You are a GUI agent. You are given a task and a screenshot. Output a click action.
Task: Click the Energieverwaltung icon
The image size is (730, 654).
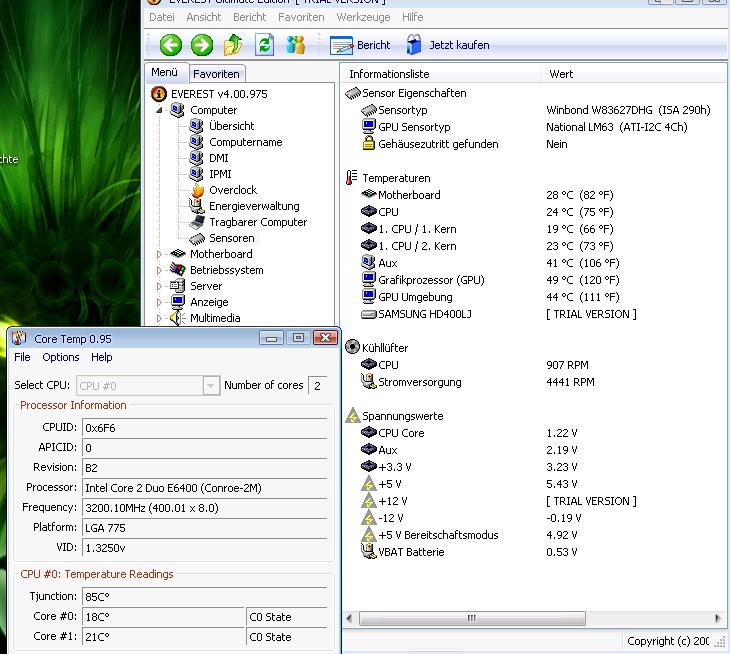point(196,206)
